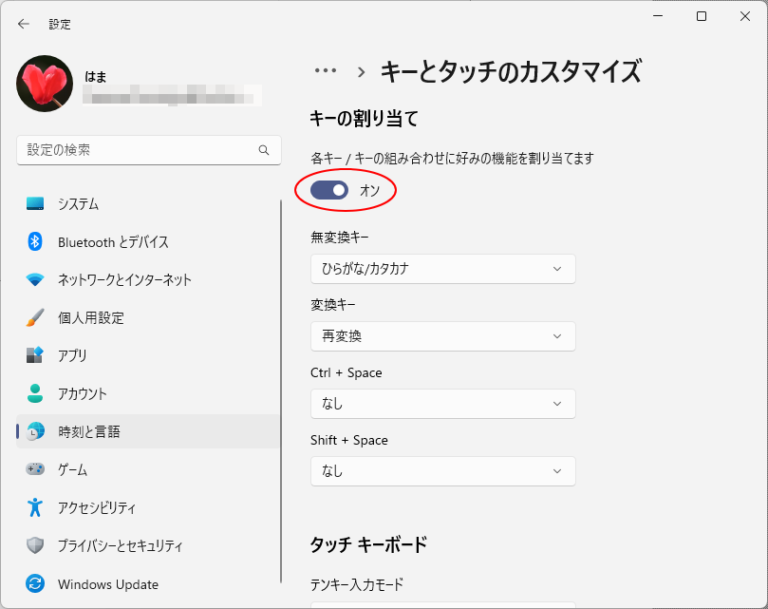768x609 pixels.
Task: Click the アカウント person icon
Action: pos(35,394)
